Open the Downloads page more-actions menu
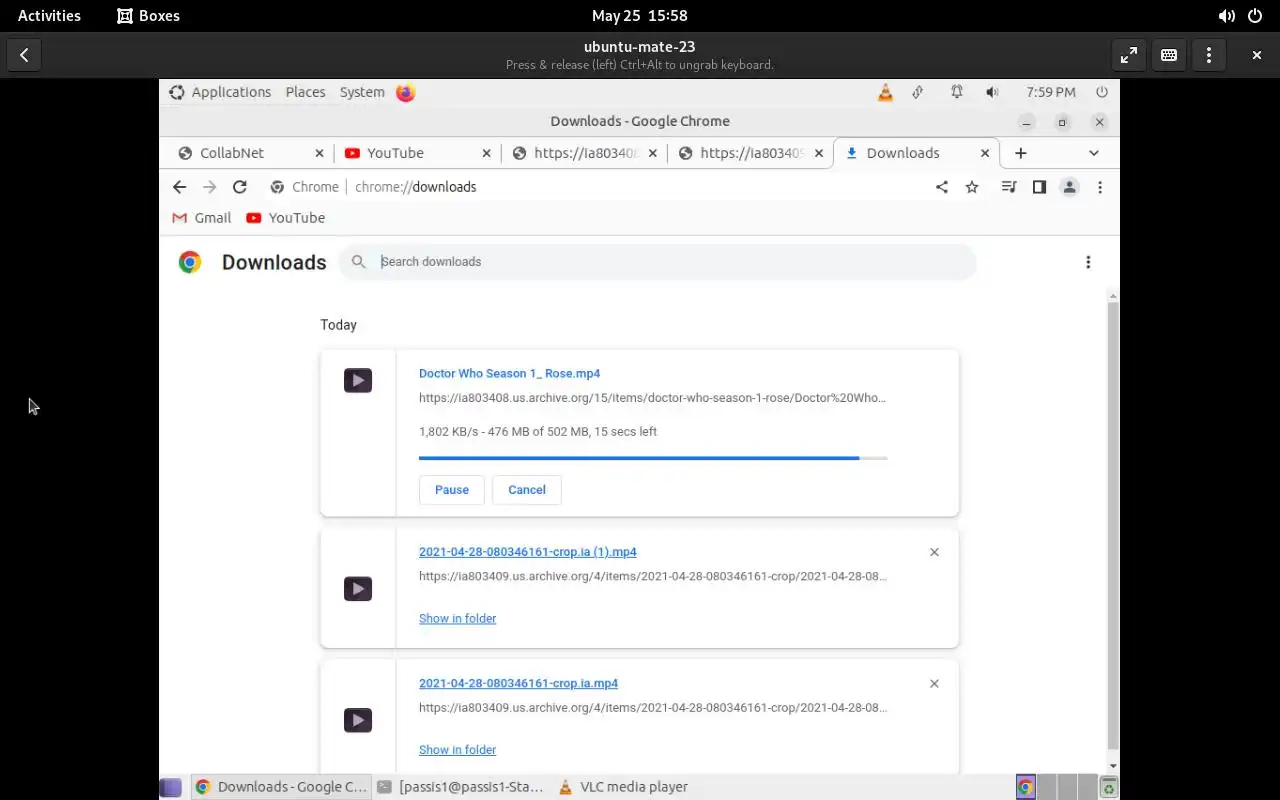Viewport: 1280px width, 800px height. 1088,262
